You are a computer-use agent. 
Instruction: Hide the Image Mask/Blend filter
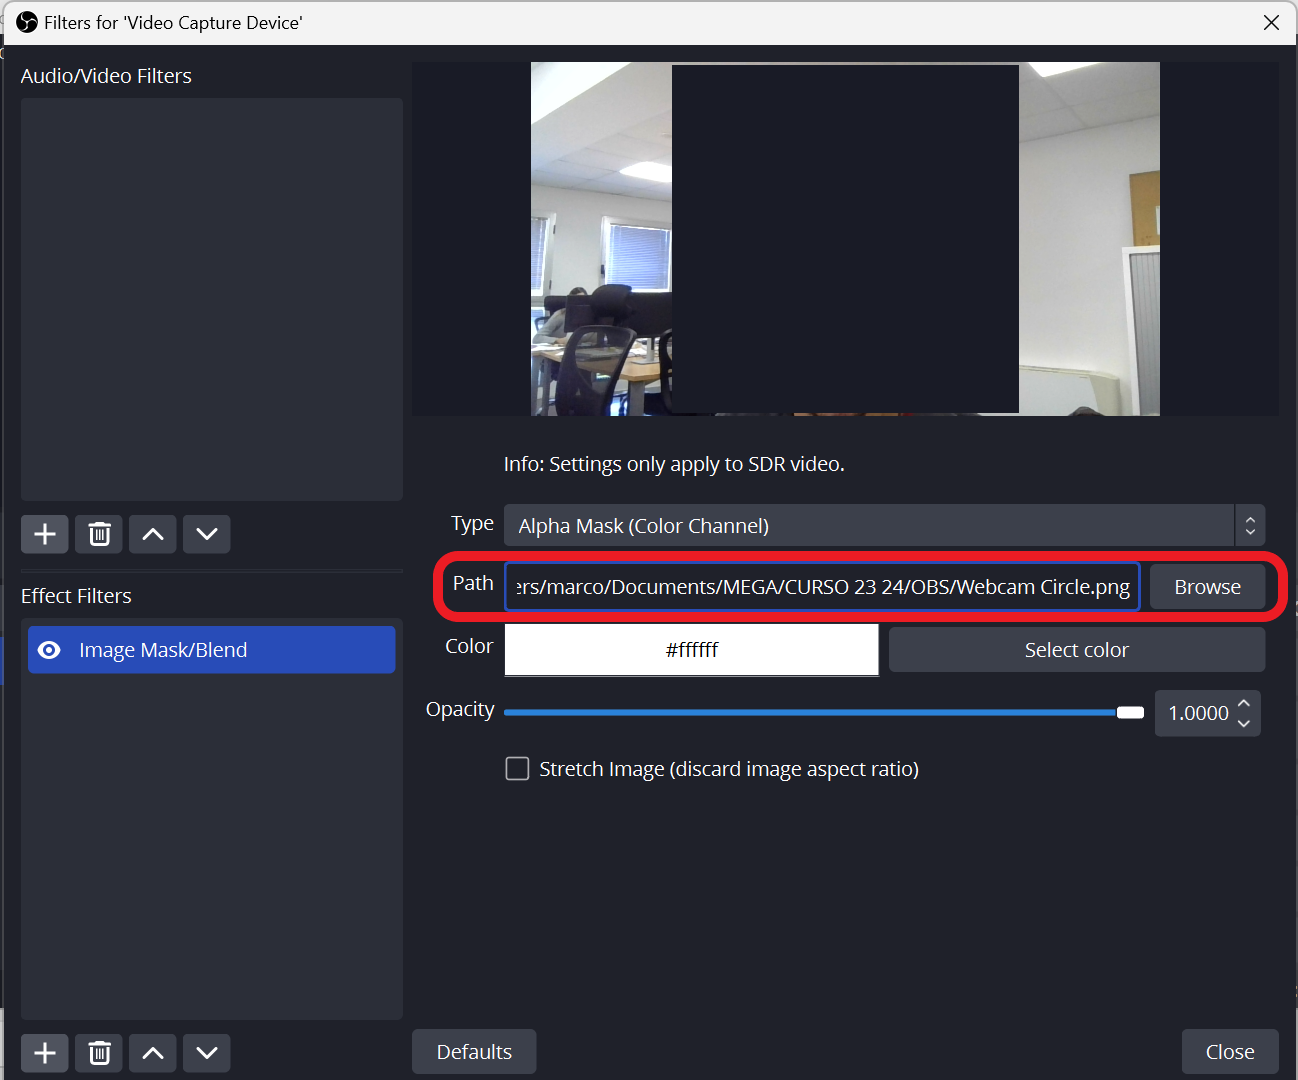point(48,649)
